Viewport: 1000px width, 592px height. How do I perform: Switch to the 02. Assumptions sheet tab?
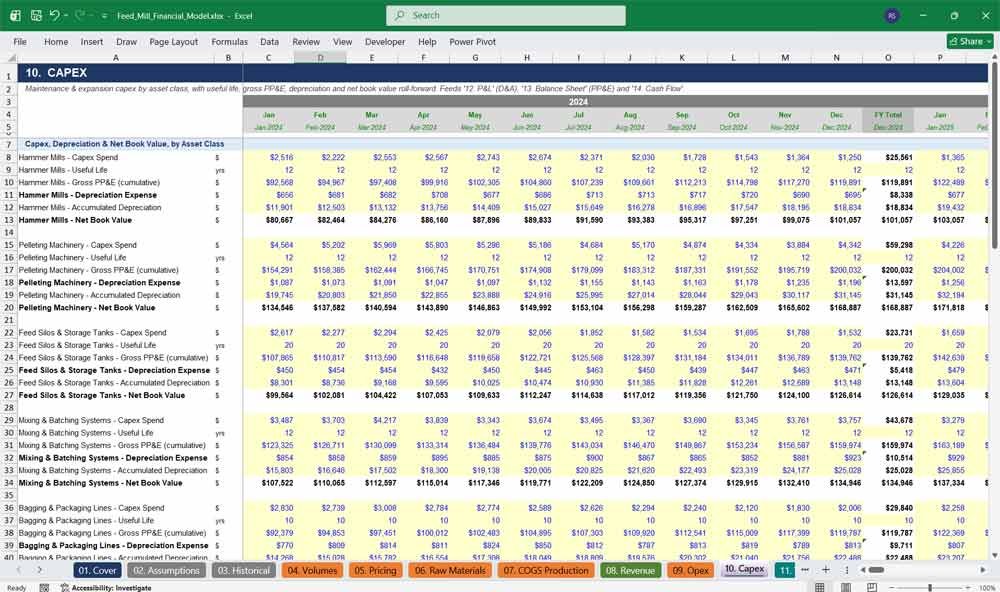coord(166,570)
